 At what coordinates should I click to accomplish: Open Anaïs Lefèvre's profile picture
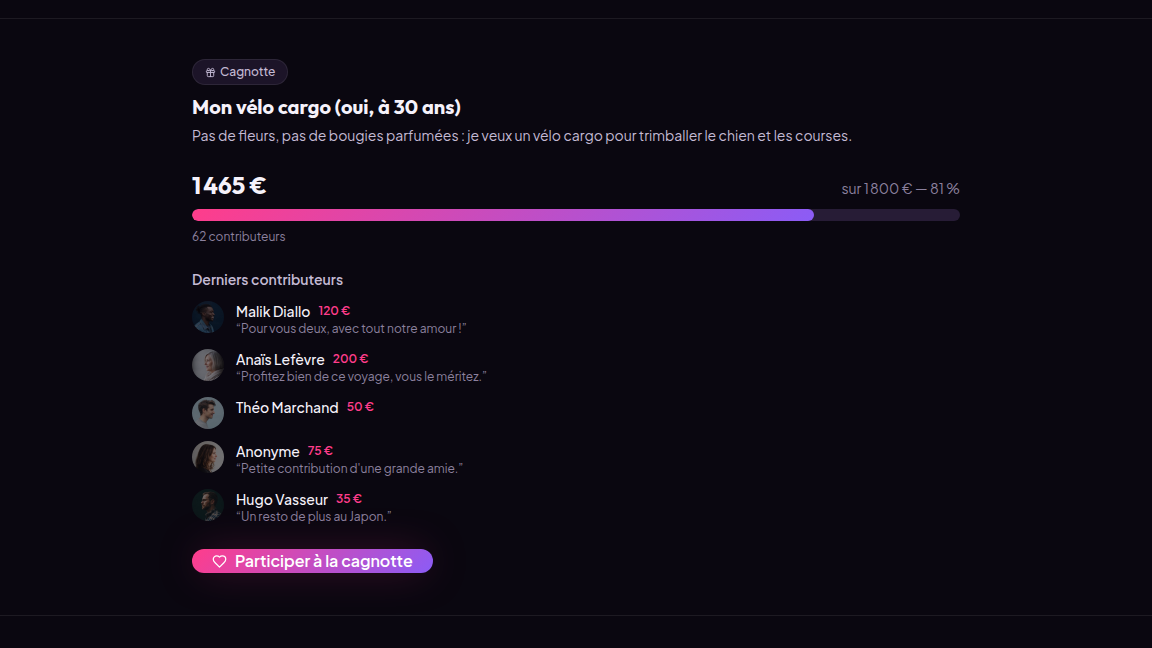(x=208, y=365)
